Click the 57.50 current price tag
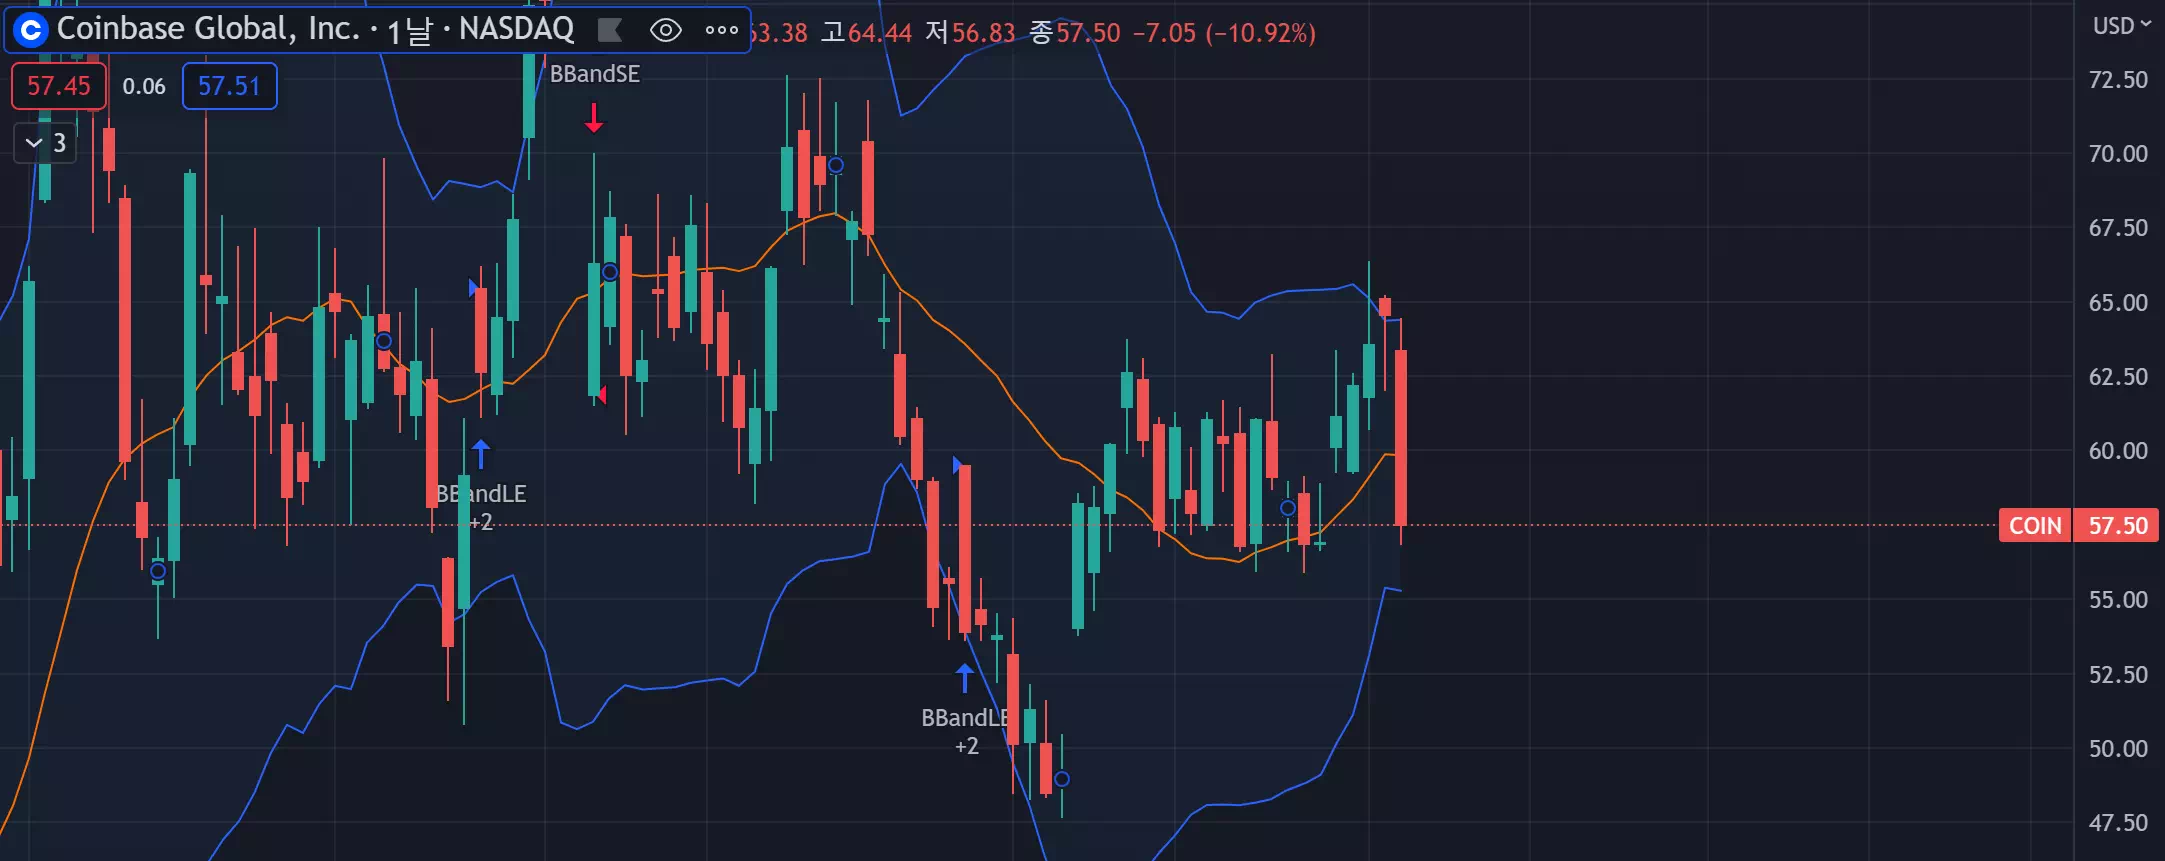The height and width of the screenshot is (861, 2165). pos(2117,525)
